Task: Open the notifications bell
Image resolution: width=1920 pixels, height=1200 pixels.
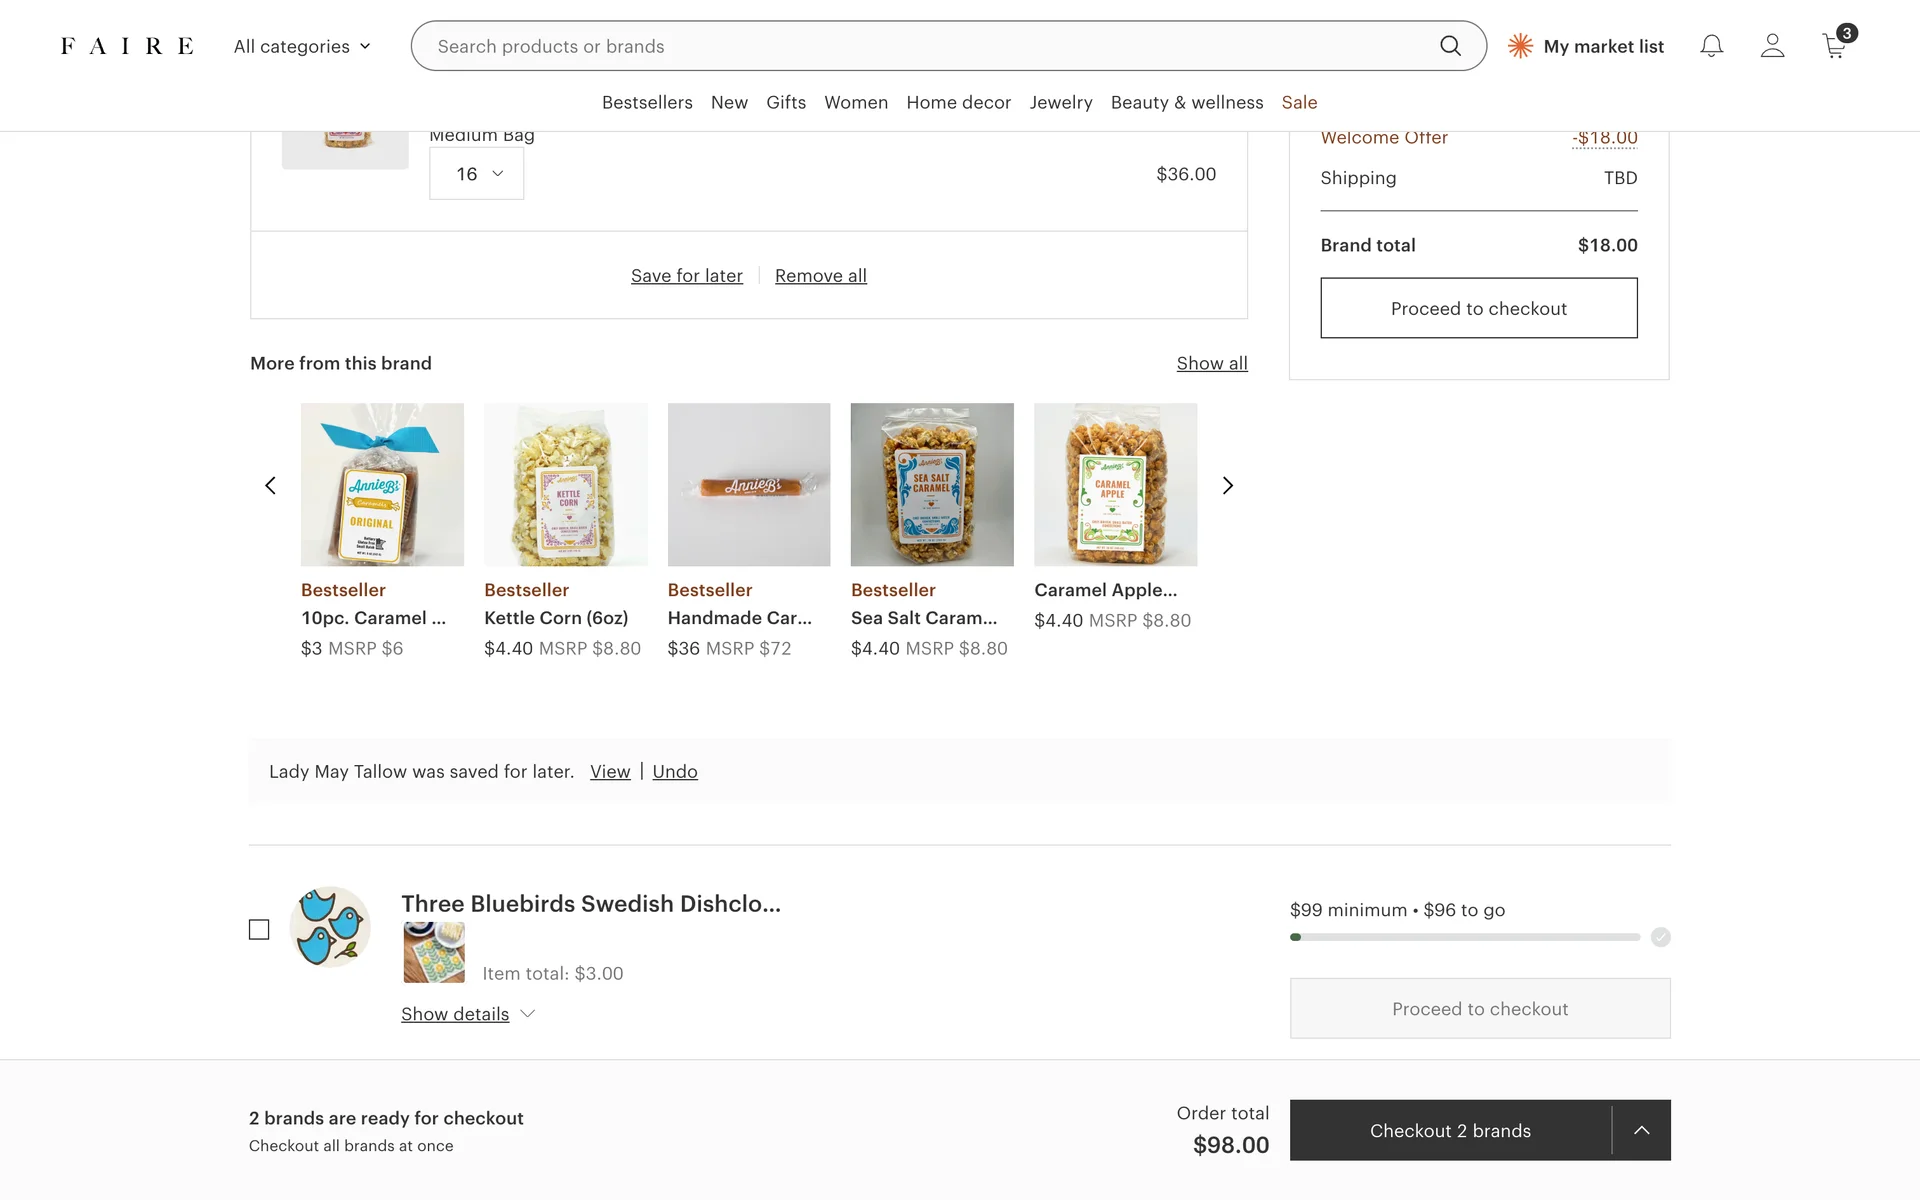Action: tap(1711, 46)
